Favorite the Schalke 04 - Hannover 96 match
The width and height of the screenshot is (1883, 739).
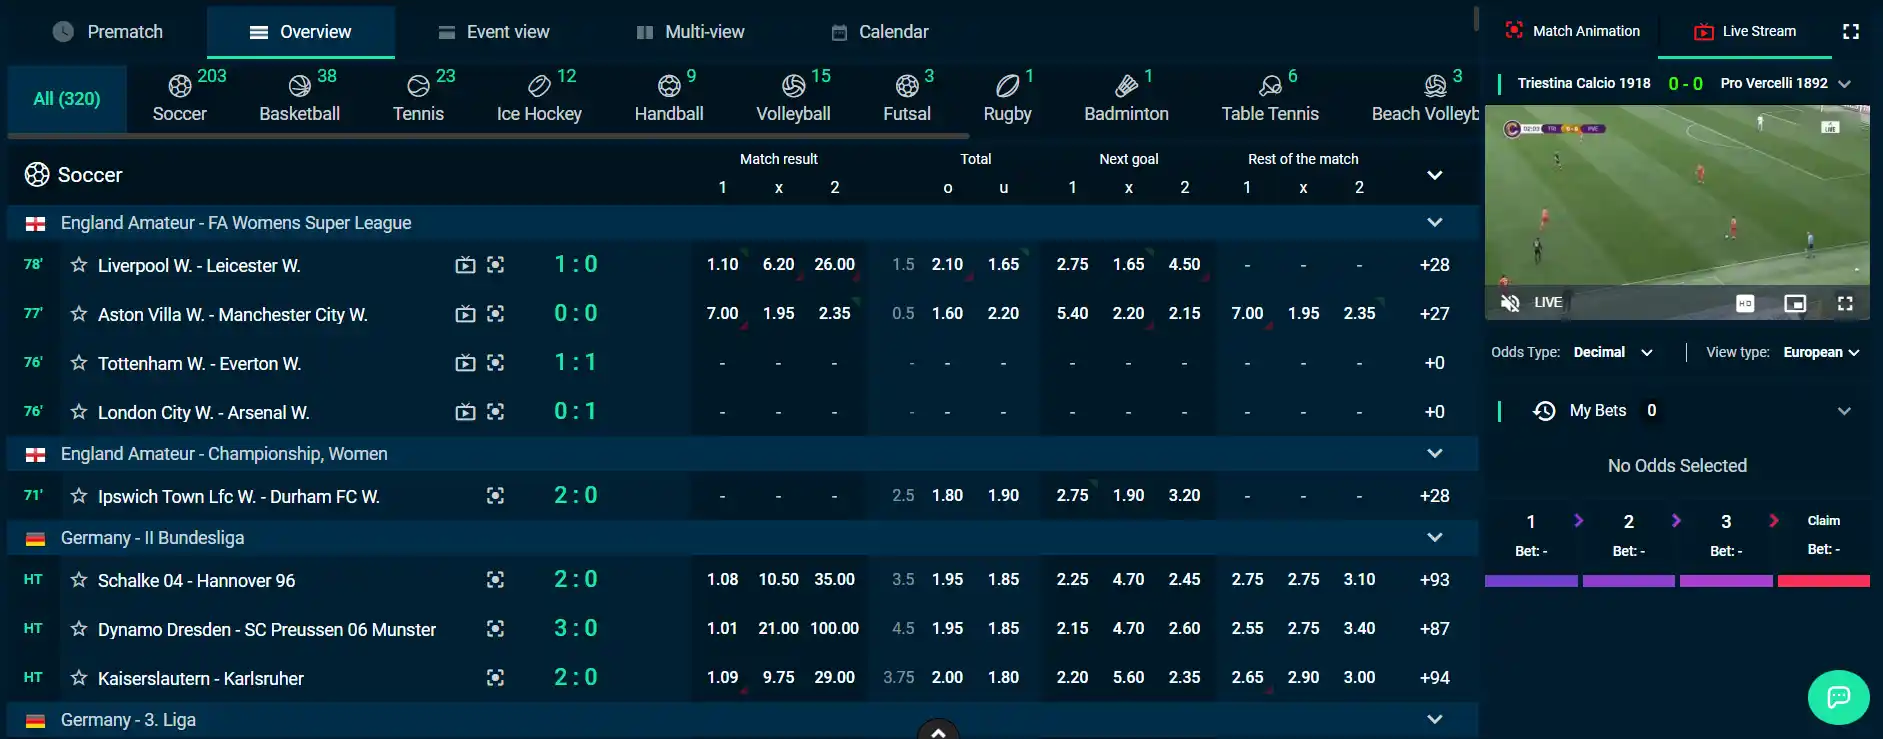pyautogui.click(x=79, y=580)
